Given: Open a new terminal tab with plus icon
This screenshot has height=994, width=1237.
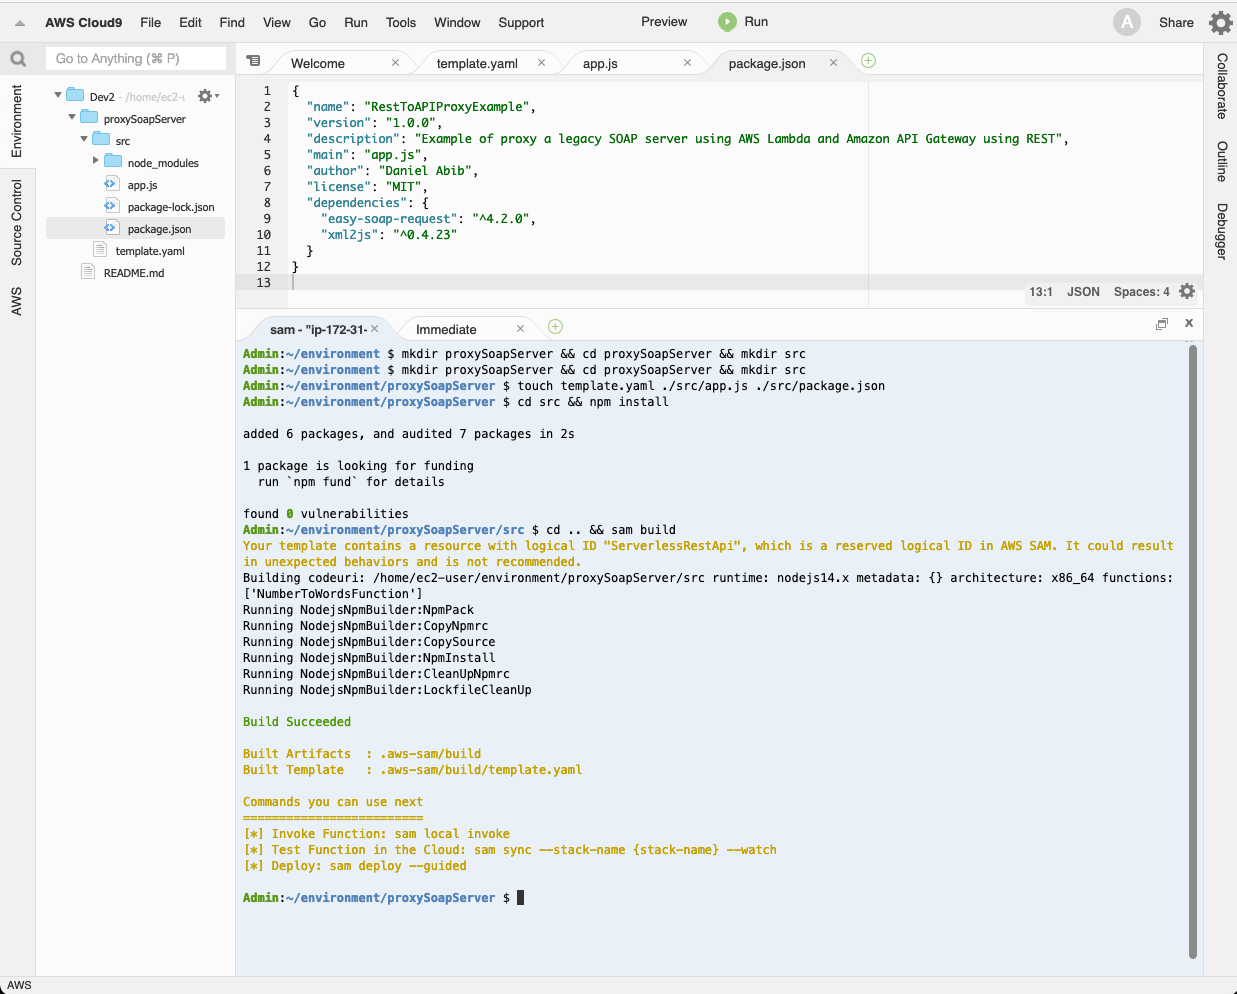Looking at the screenshot, I should coord(555,327).
